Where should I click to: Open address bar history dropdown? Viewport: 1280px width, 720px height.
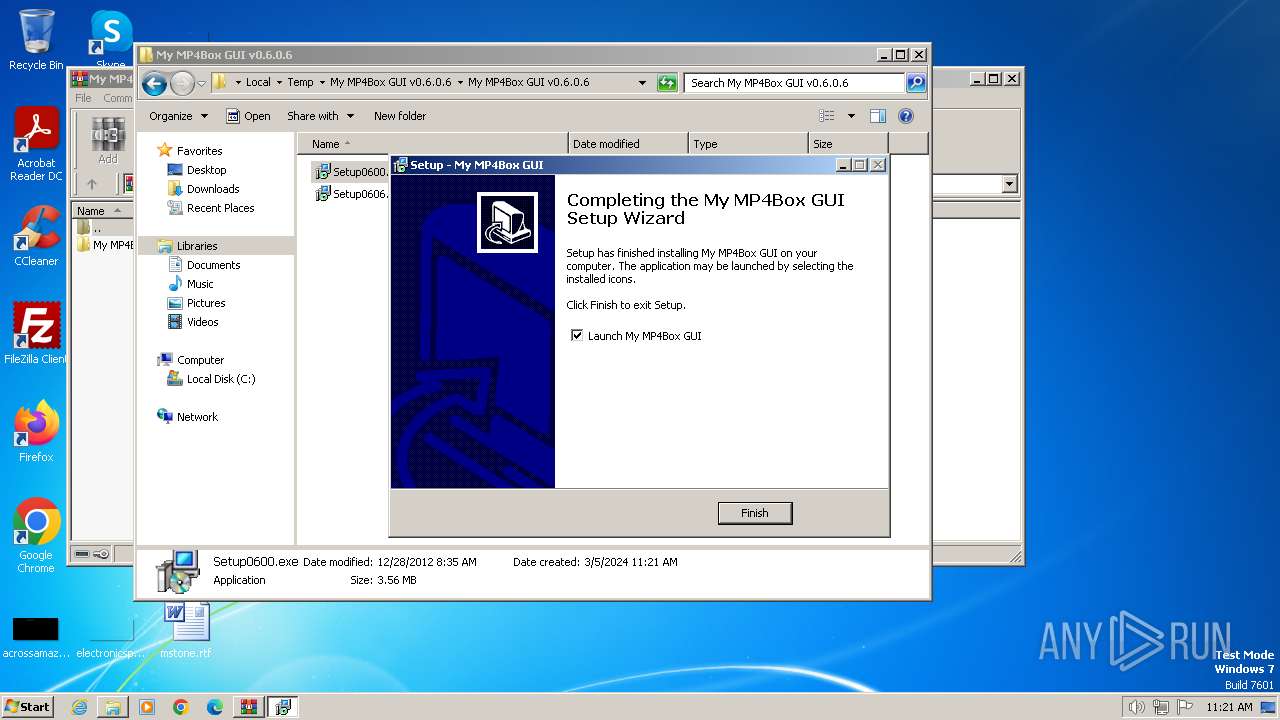642,83
